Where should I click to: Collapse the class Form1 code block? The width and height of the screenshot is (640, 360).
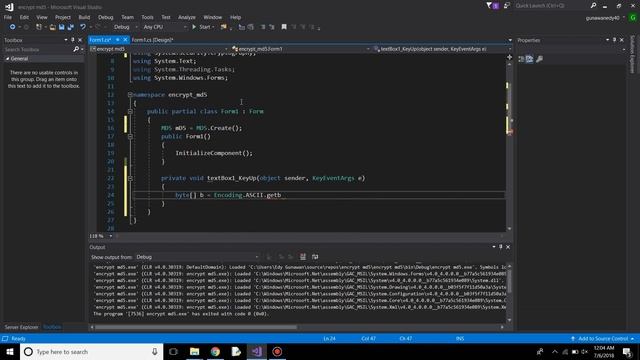130,111
